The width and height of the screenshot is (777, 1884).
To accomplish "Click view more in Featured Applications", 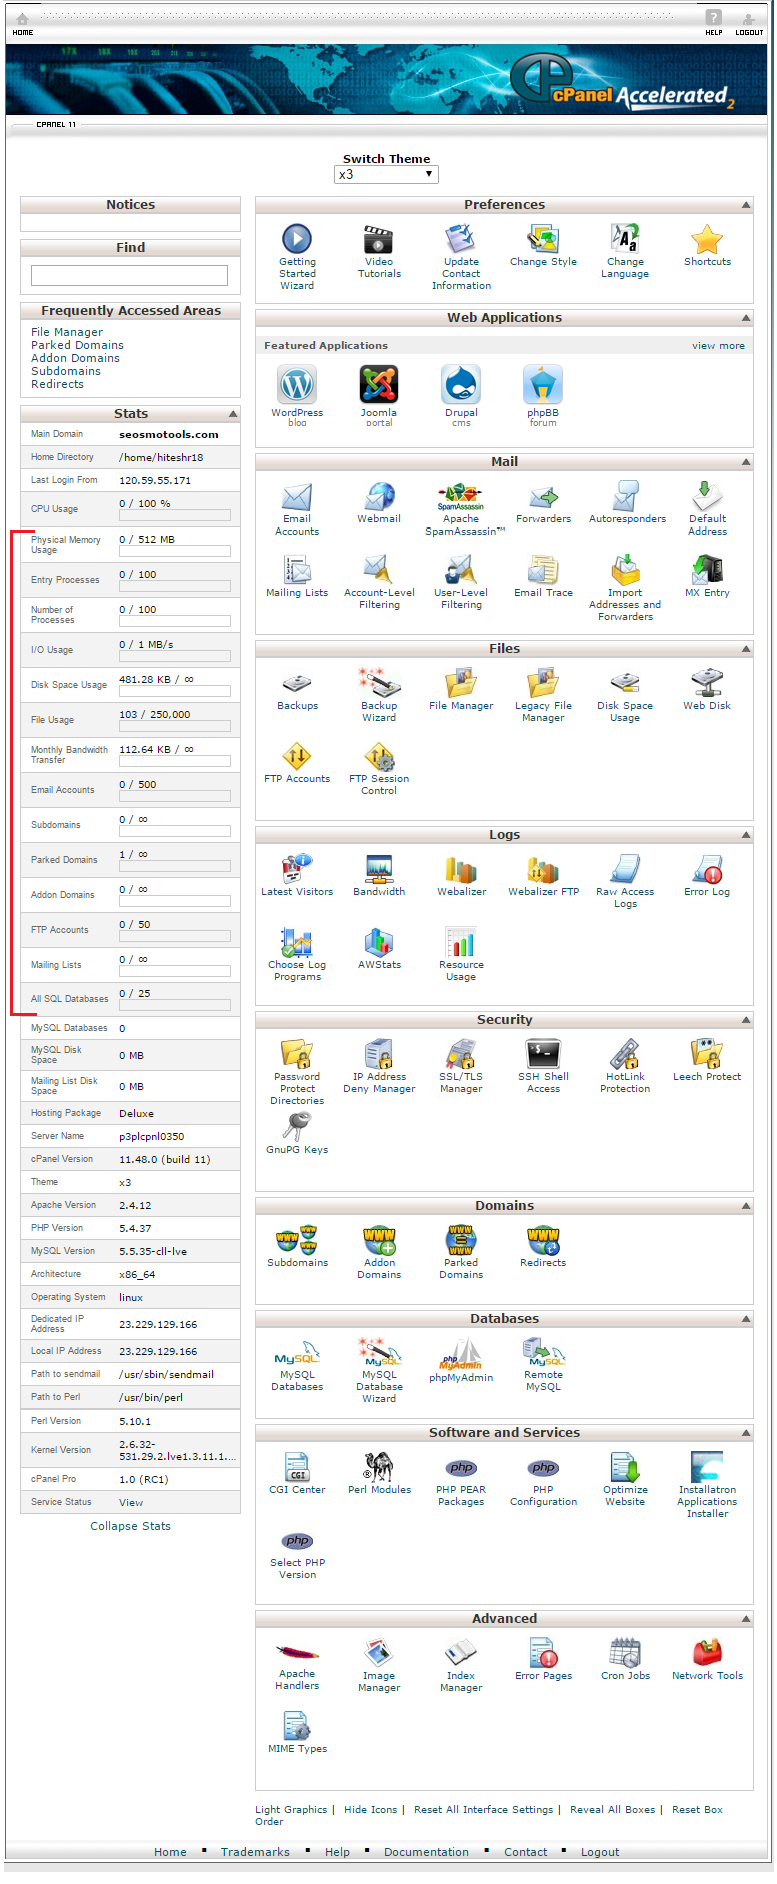I will point(718,346).
